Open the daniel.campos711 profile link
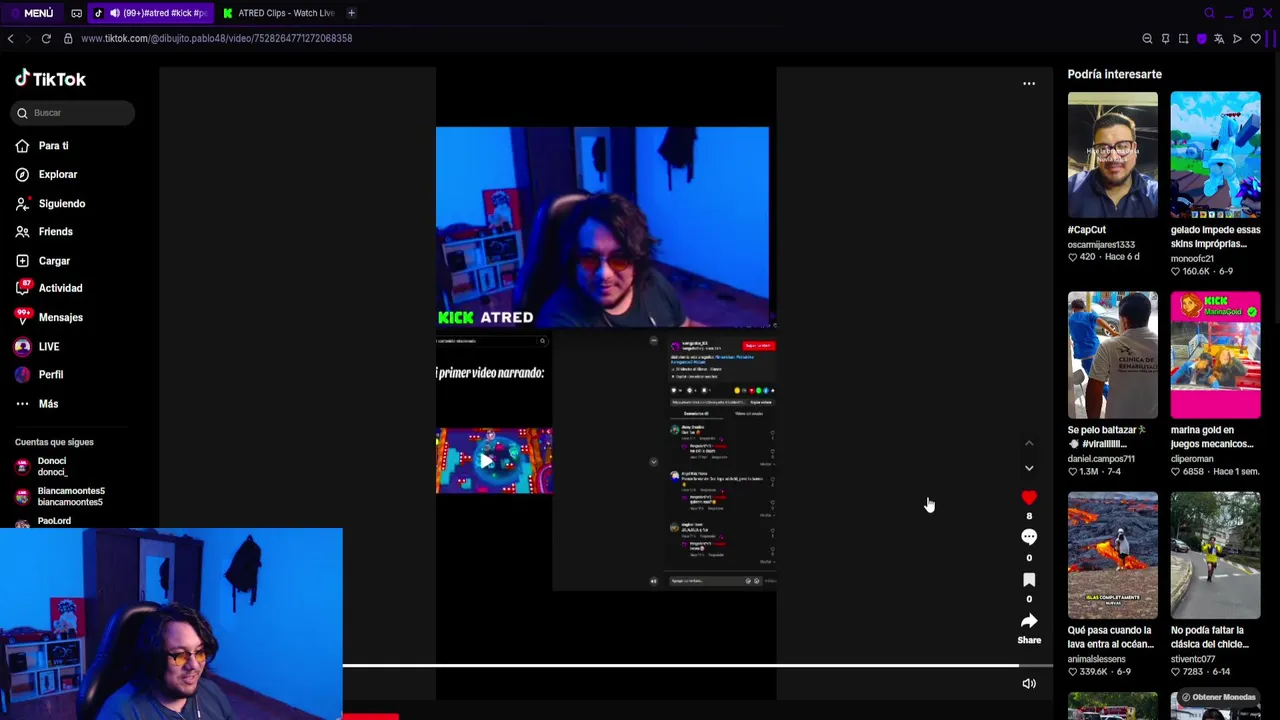The height and width of the screenshot is (720, 1280). tap(1101, 459)
